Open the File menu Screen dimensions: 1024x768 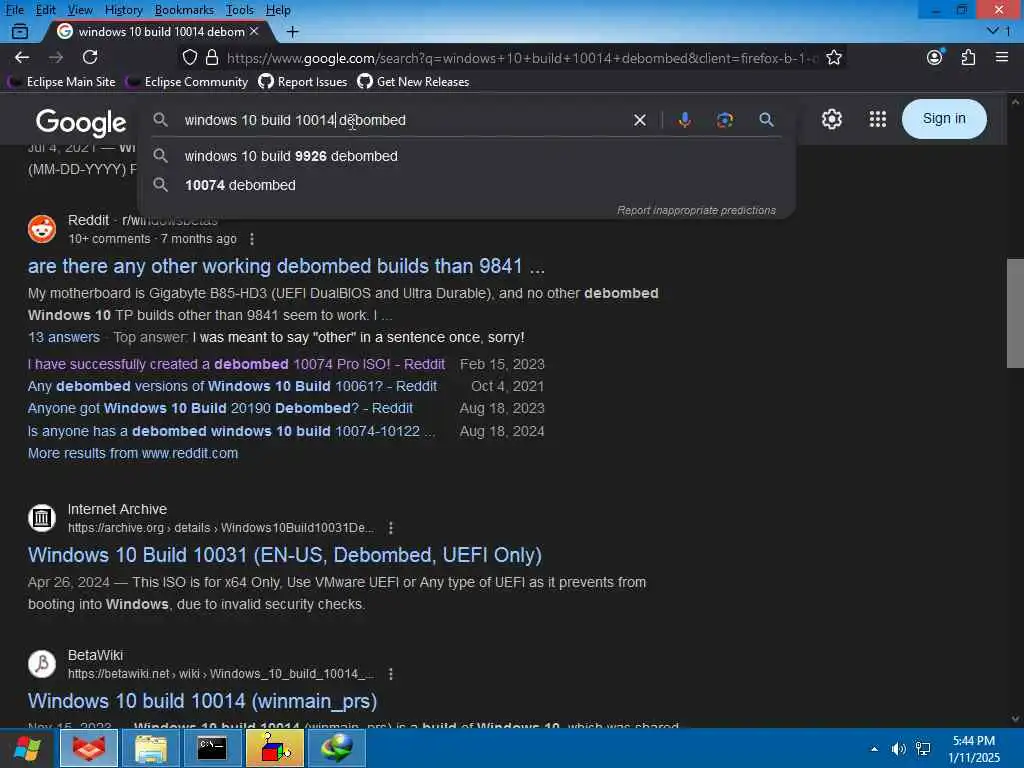[x=14, y=10]
